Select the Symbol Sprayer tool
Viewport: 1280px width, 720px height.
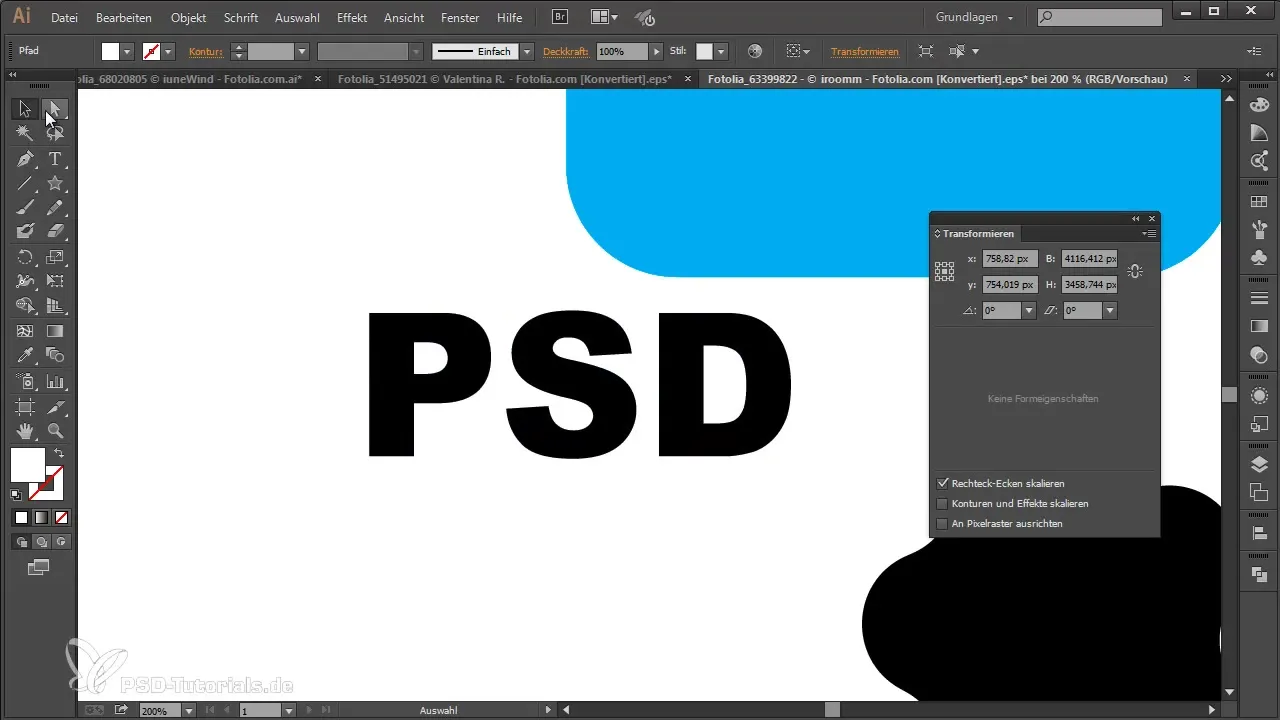point(25,381)
